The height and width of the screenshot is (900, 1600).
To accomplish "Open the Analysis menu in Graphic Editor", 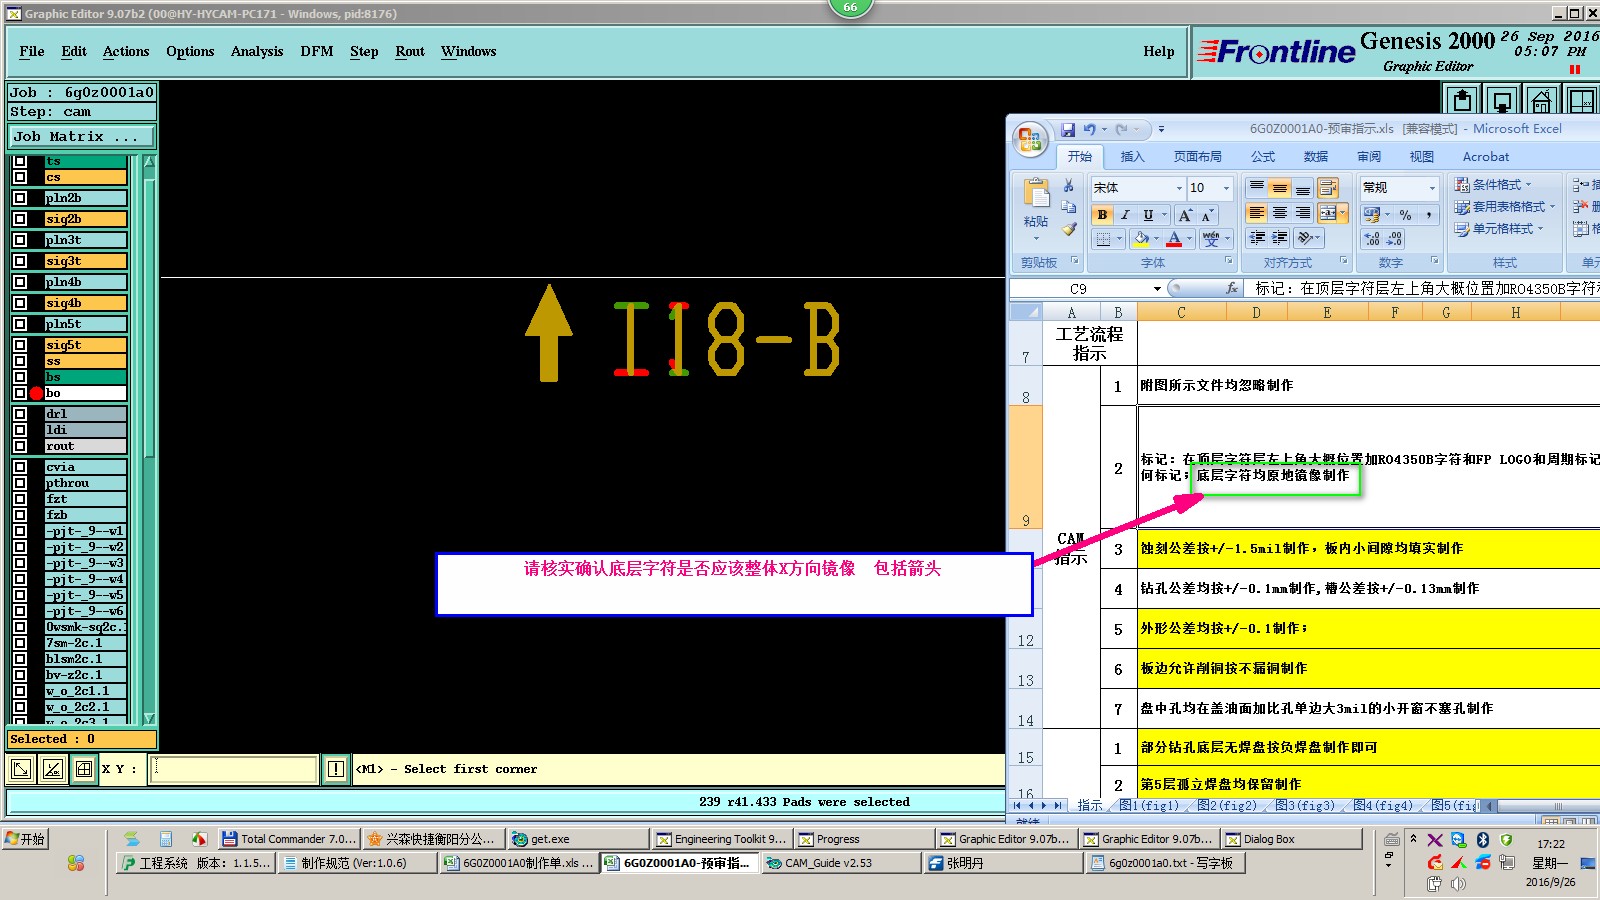I will [257, 52].
